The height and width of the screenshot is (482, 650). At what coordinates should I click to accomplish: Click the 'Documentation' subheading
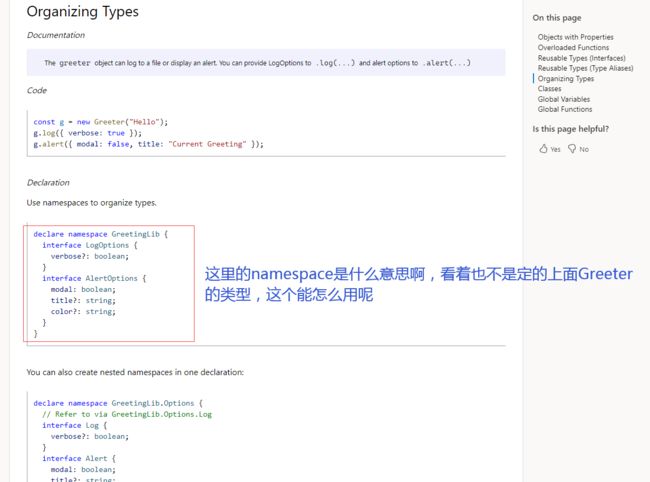pyautogui.click(x=56, y=35)
